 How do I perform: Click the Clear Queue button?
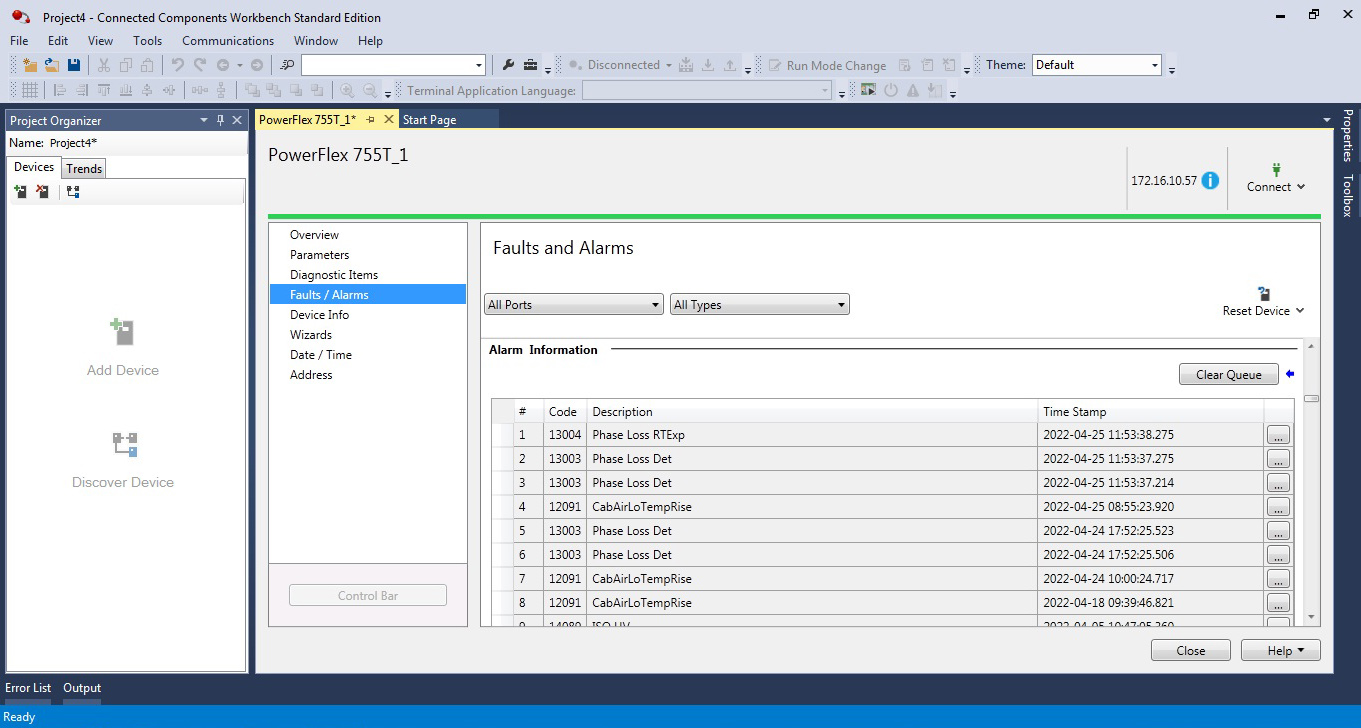click(1229, 375)
